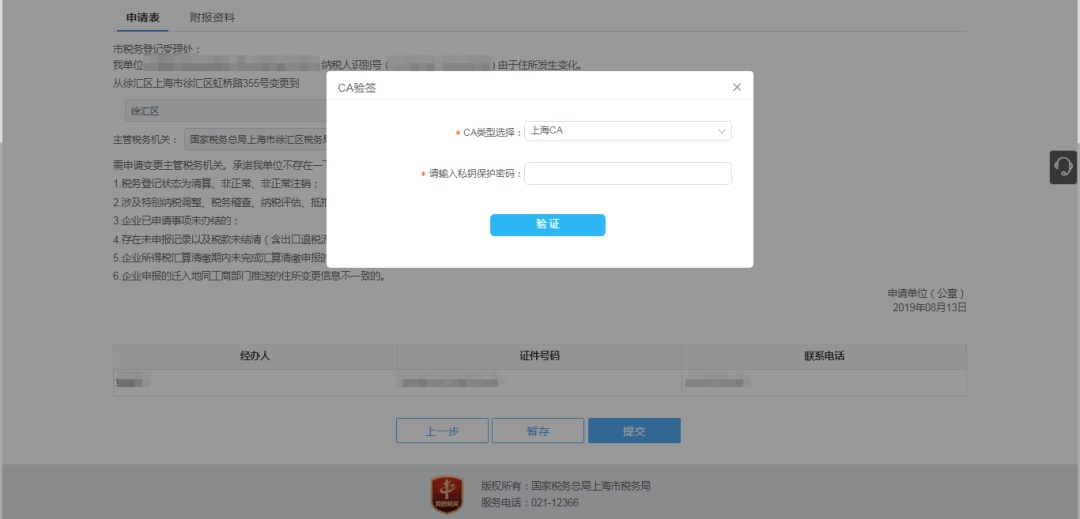This screenshot has height=519, width=1080.
Task: Click the 版权所有 copyright text
Action: (x=565, y=486)
